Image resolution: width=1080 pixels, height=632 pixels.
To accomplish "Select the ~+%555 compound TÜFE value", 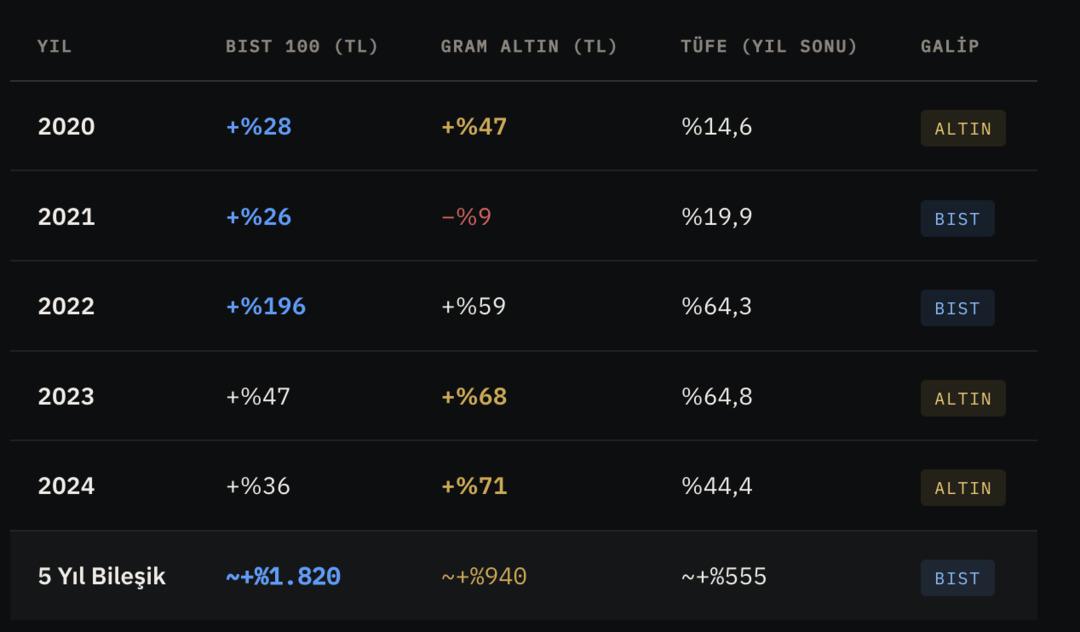I will point(724,576).
